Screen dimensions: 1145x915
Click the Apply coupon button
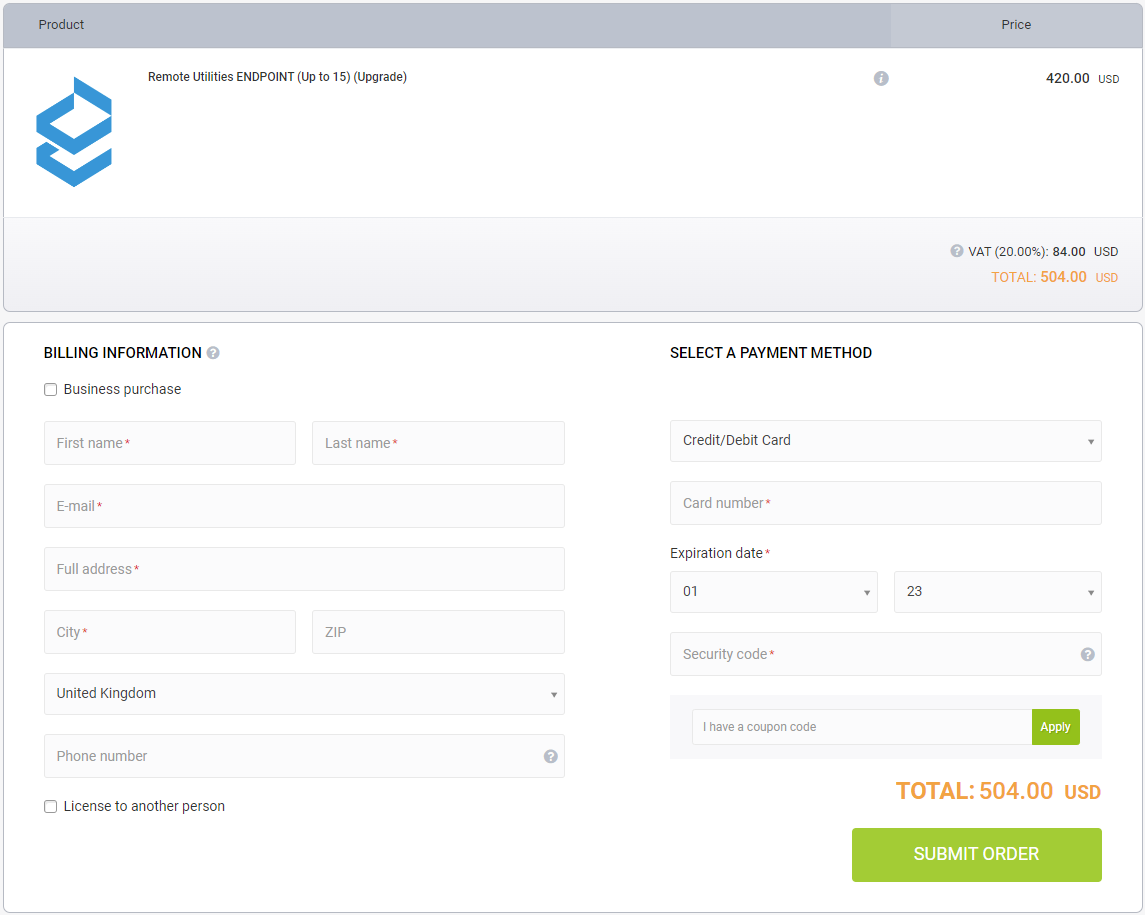pos(1055,727)
